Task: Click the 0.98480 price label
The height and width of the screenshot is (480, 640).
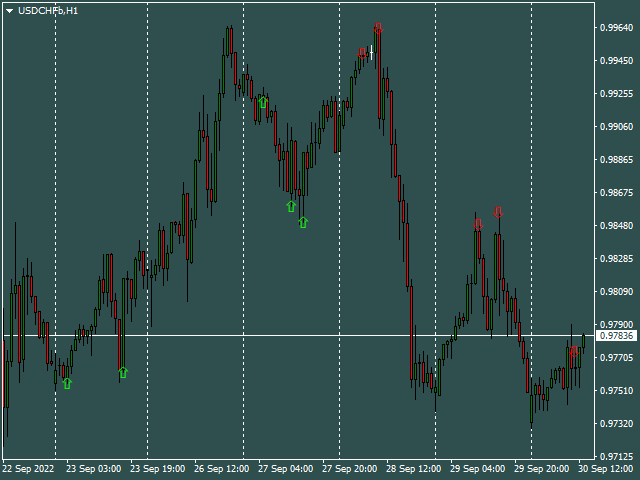Action: 616,226
